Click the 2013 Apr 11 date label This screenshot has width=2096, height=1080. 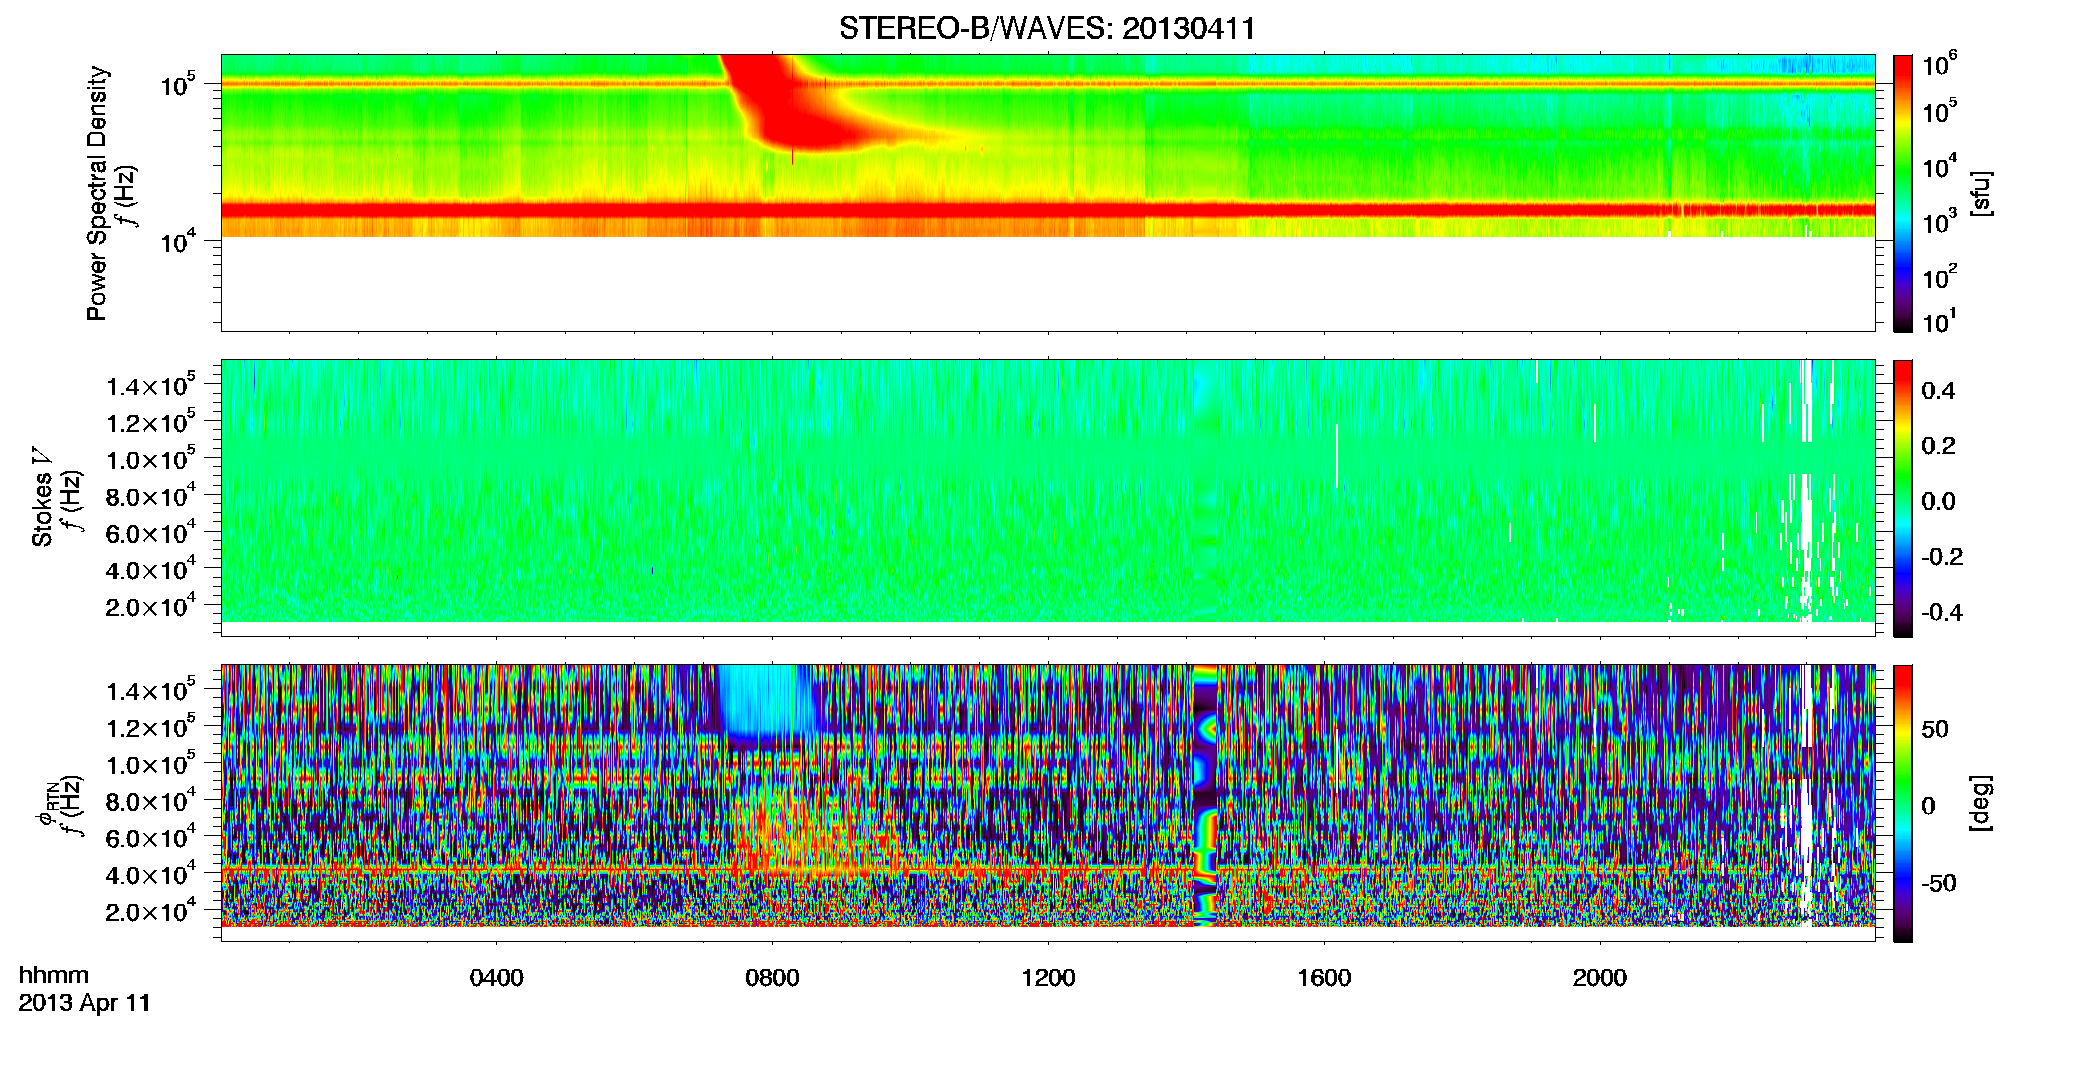pyautogui.click(x=85, y=1003)
